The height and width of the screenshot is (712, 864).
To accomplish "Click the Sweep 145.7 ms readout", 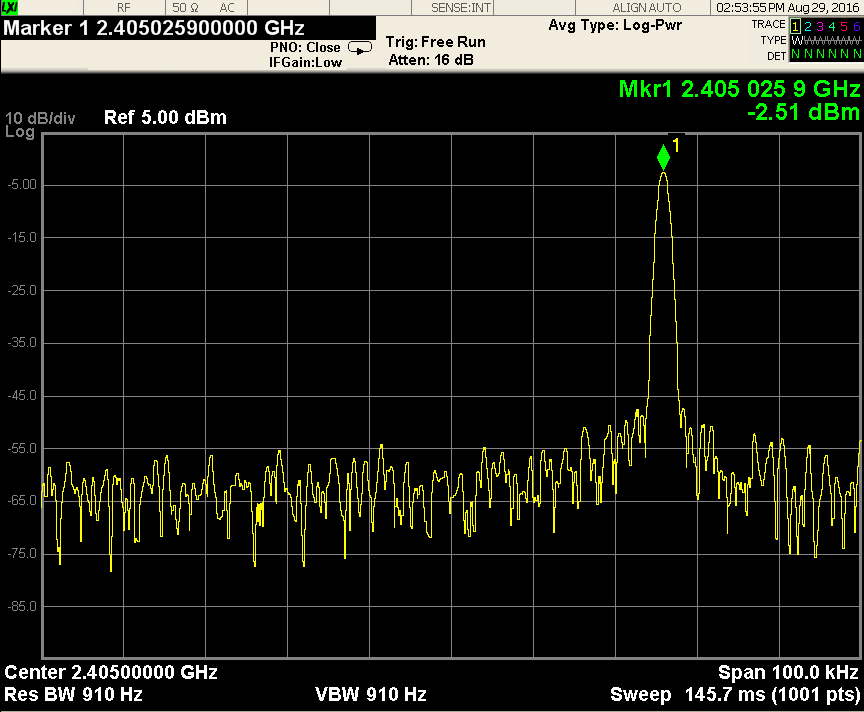I will (x=735, y=695).
